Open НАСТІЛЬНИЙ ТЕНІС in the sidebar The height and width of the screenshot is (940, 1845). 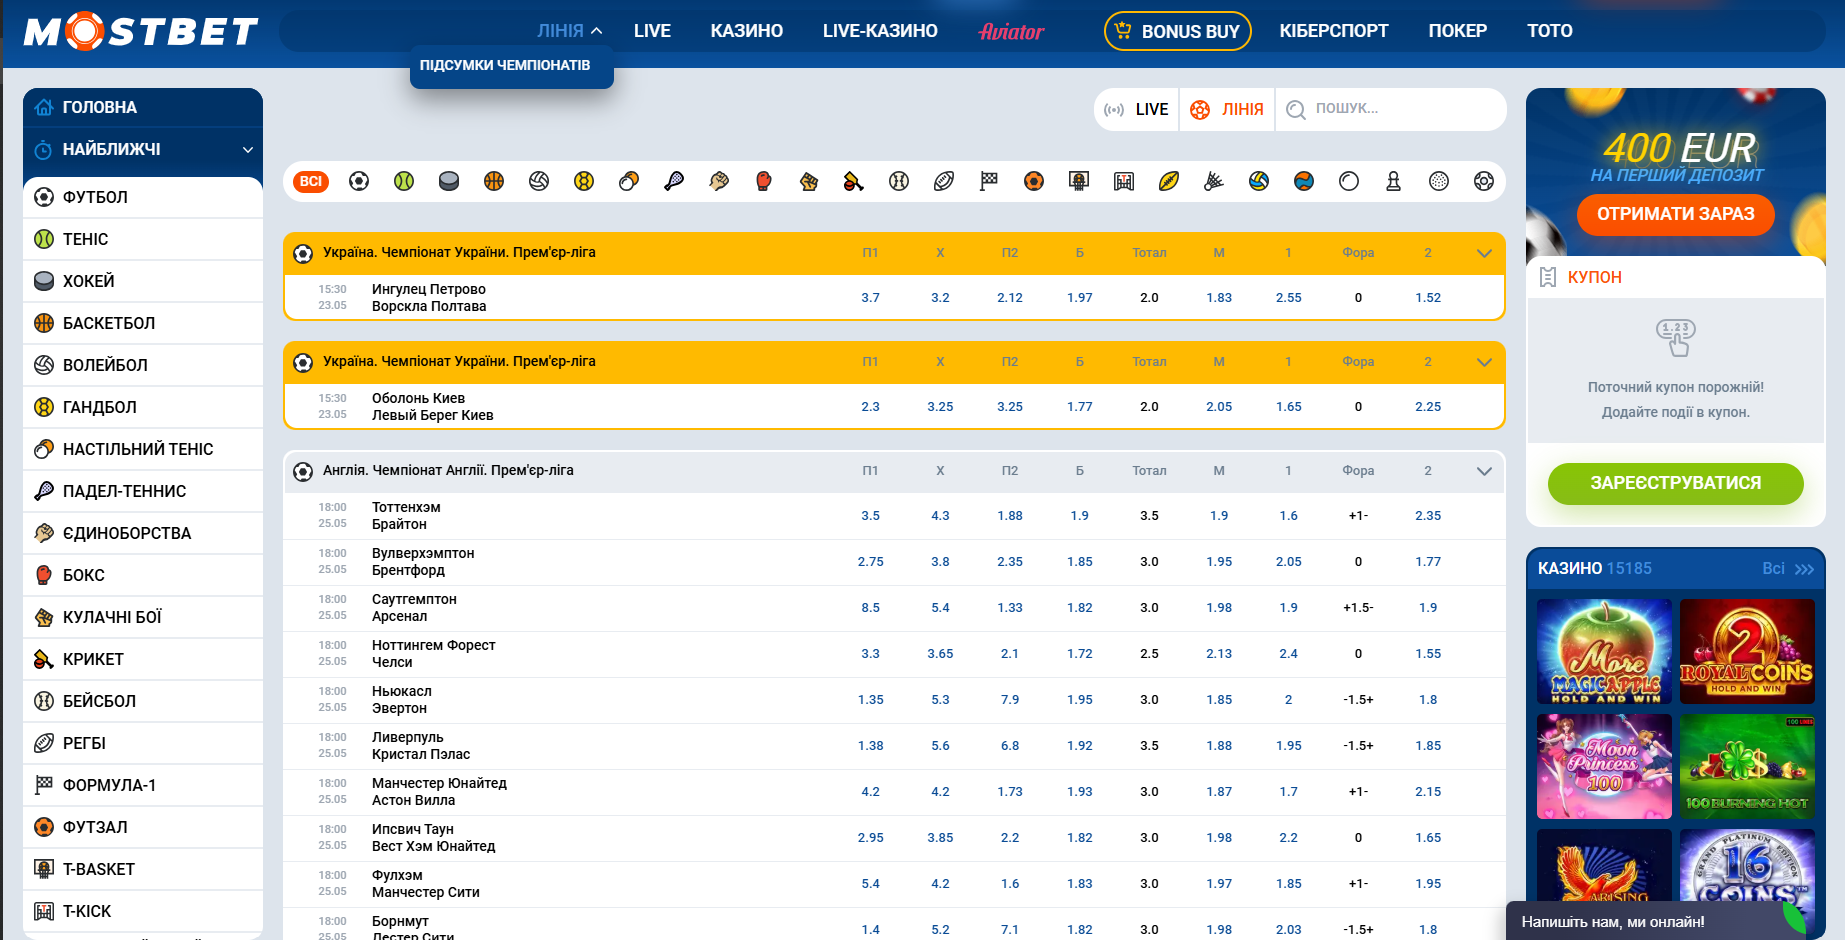pos(143,449)
